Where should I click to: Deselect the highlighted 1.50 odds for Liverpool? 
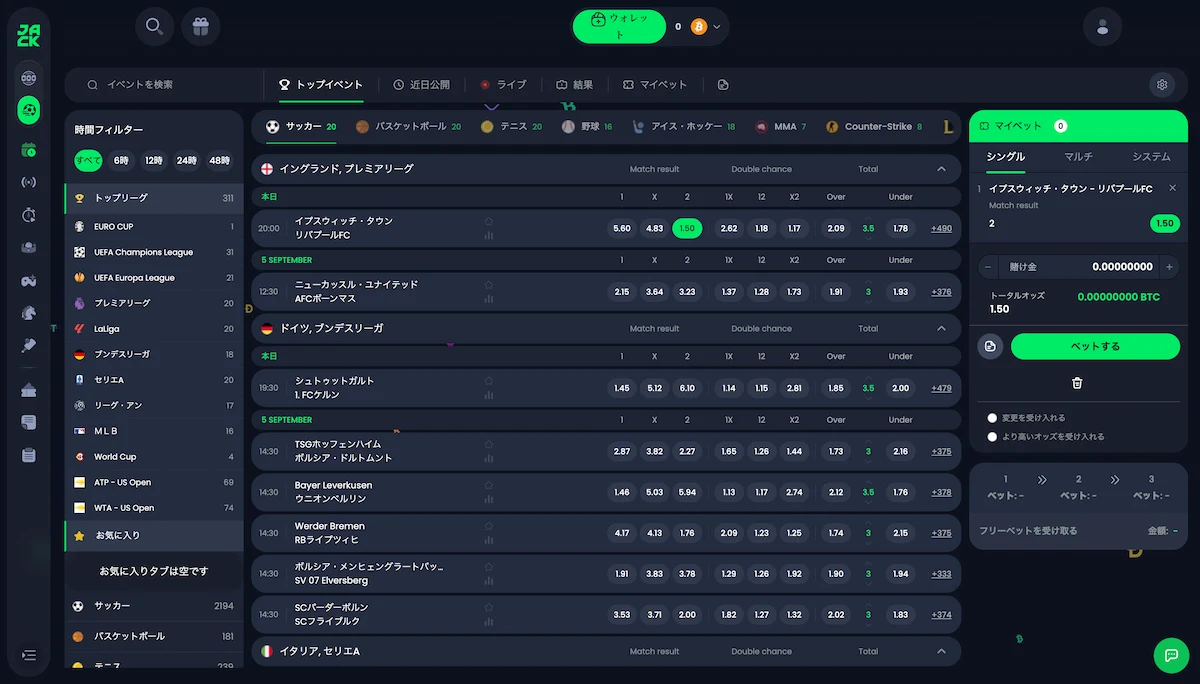(687, 228)
